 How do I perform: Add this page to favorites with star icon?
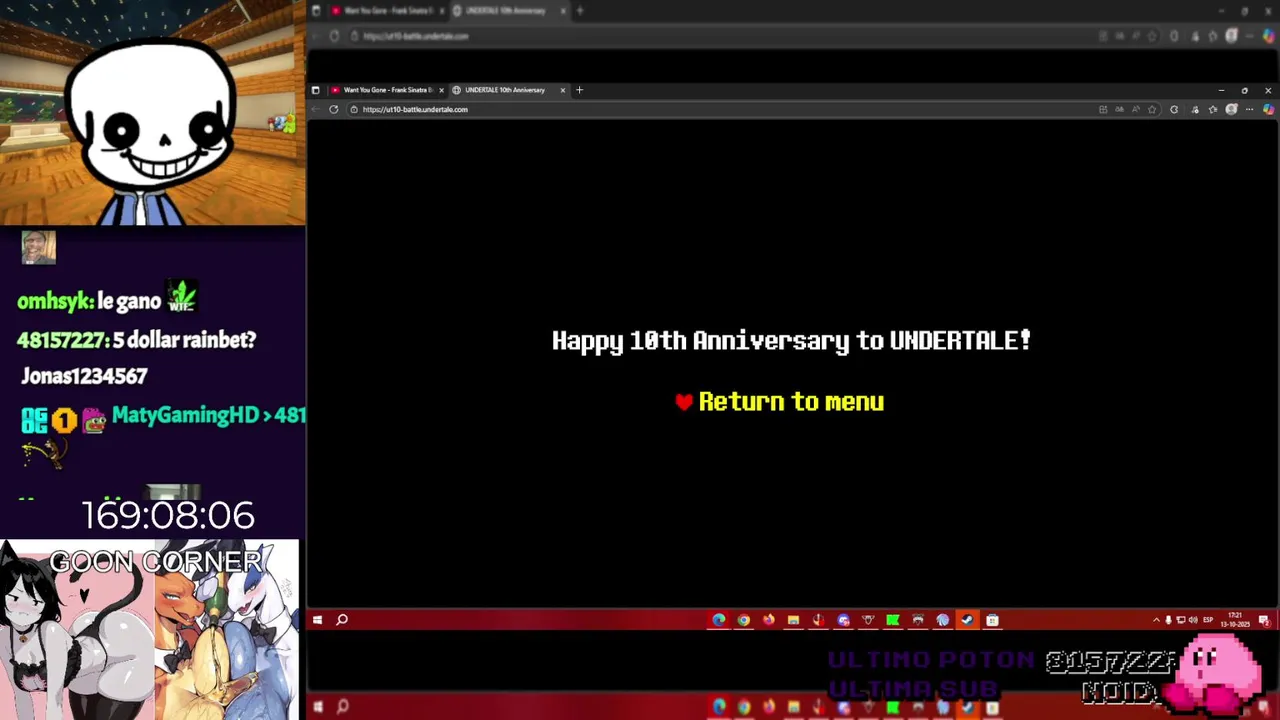[1152, 109]
